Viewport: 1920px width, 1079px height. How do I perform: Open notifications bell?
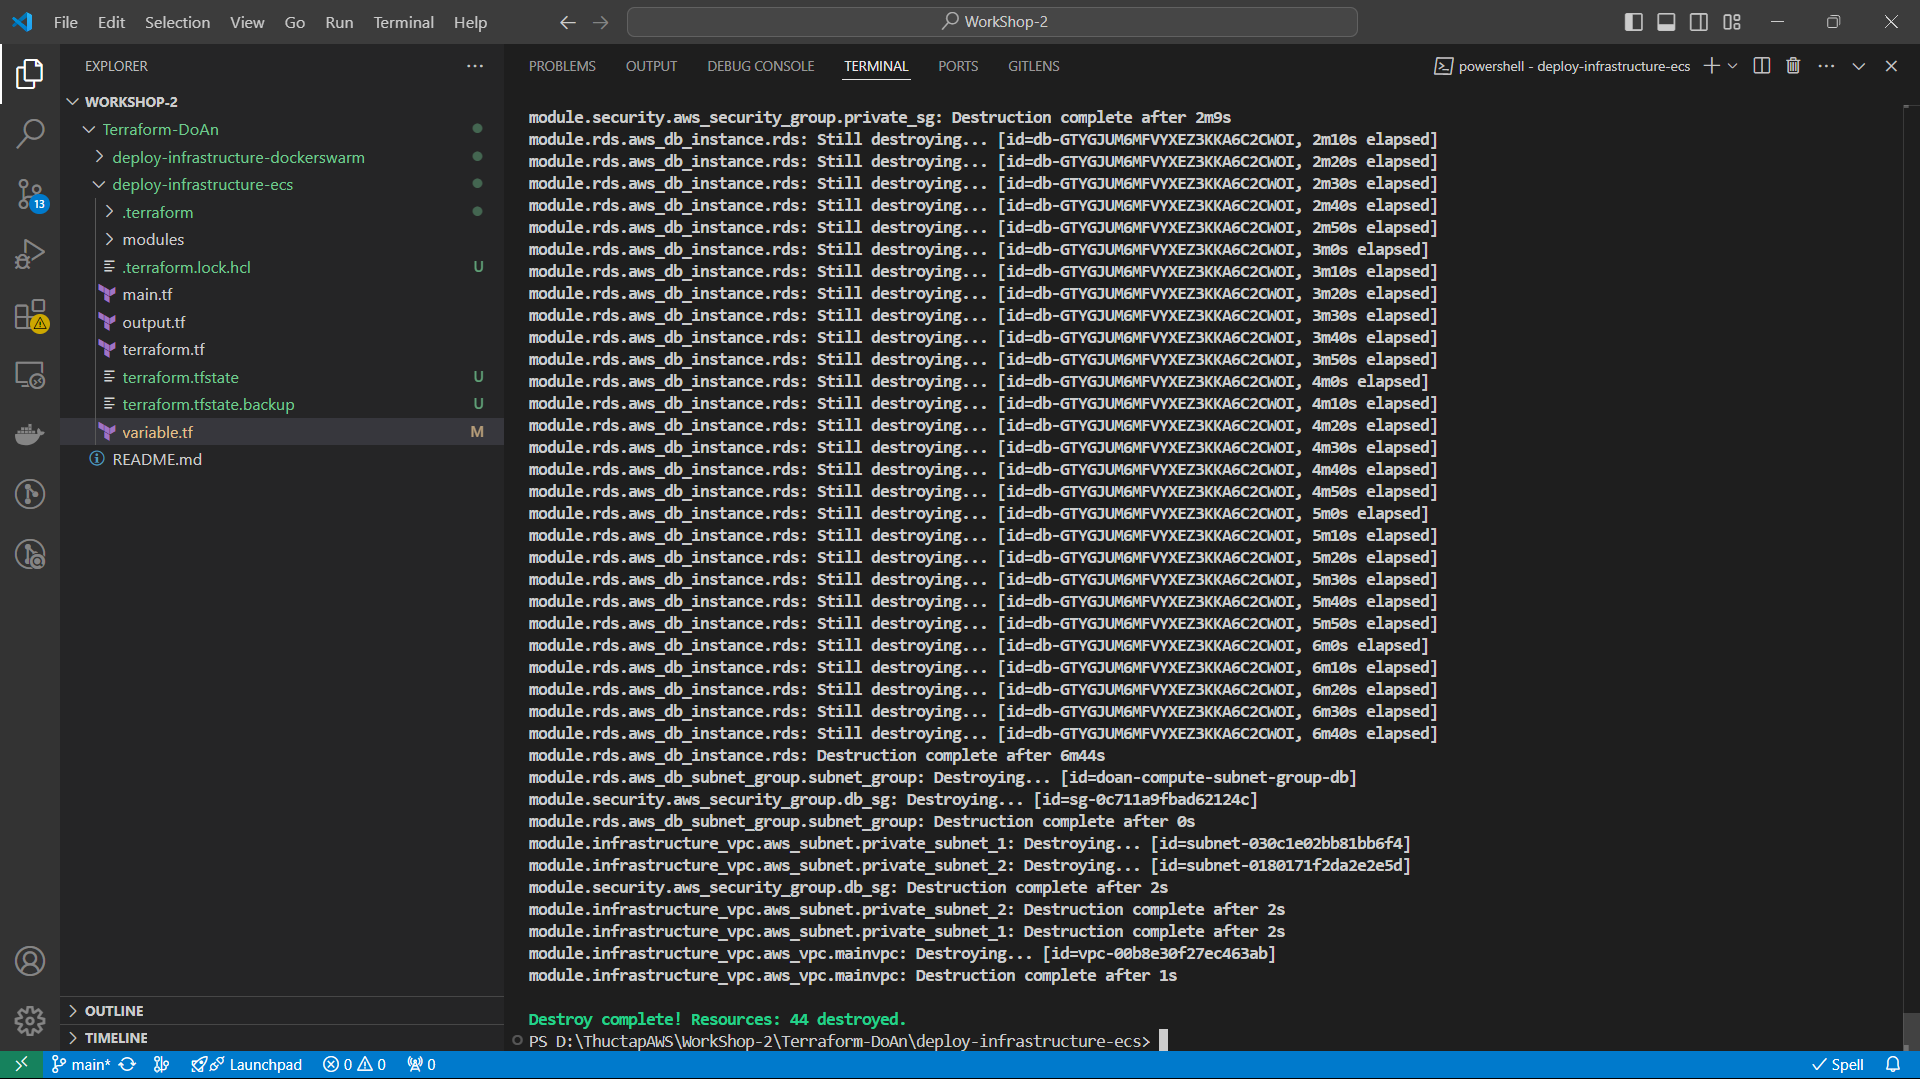(1893, 1064)
